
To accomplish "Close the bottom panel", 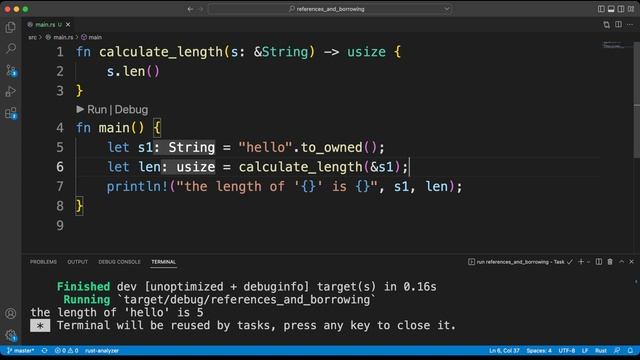I will pos(631,262).
